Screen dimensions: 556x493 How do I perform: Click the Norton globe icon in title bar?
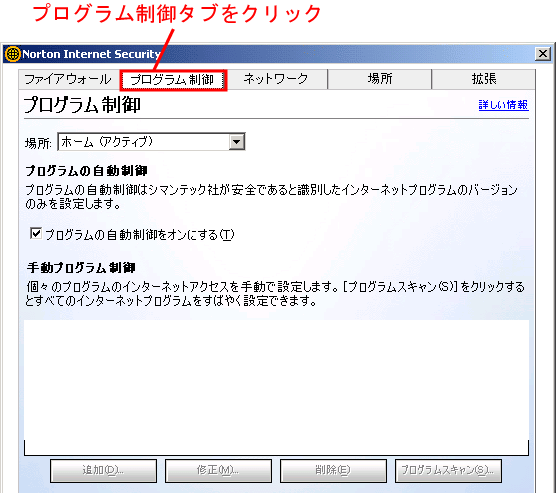click(12, 54)
